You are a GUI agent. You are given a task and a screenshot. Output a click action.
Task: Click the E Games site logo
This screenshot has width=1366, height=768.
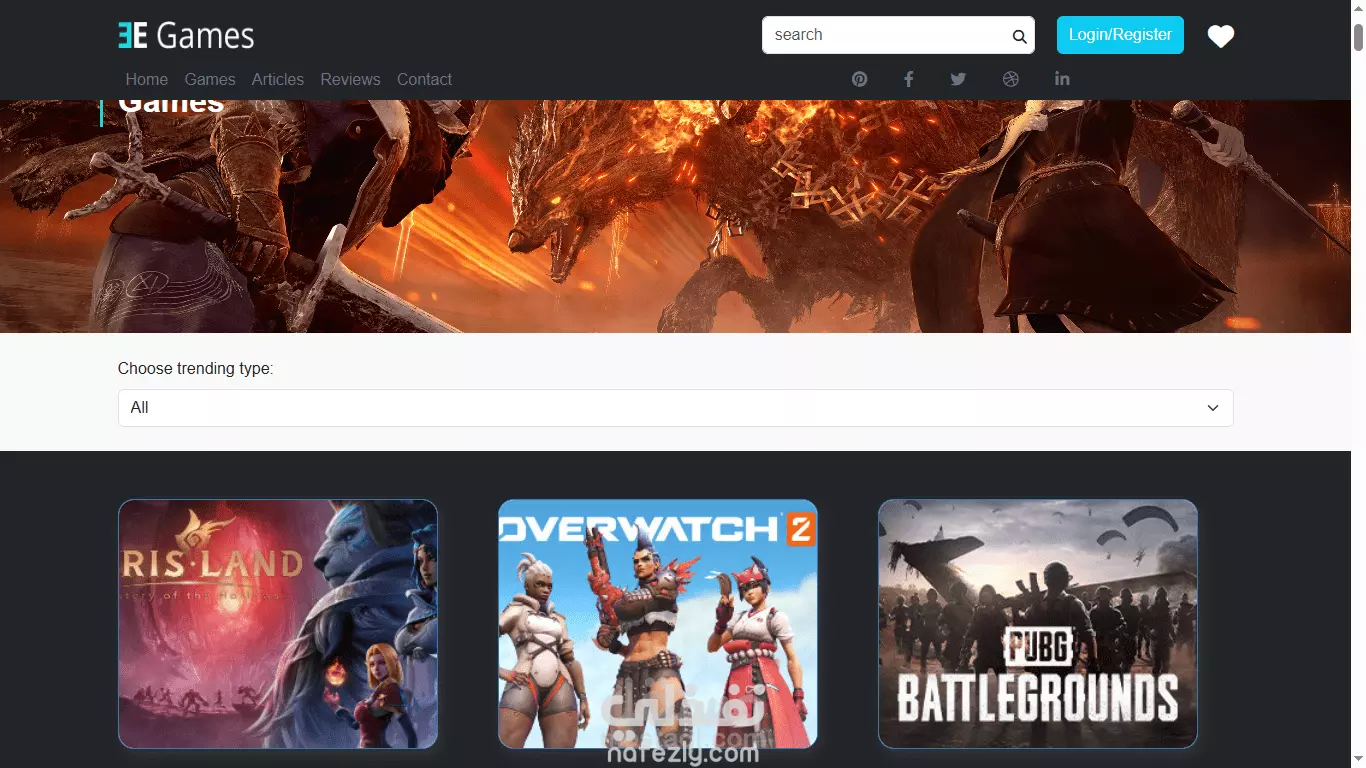186,35
